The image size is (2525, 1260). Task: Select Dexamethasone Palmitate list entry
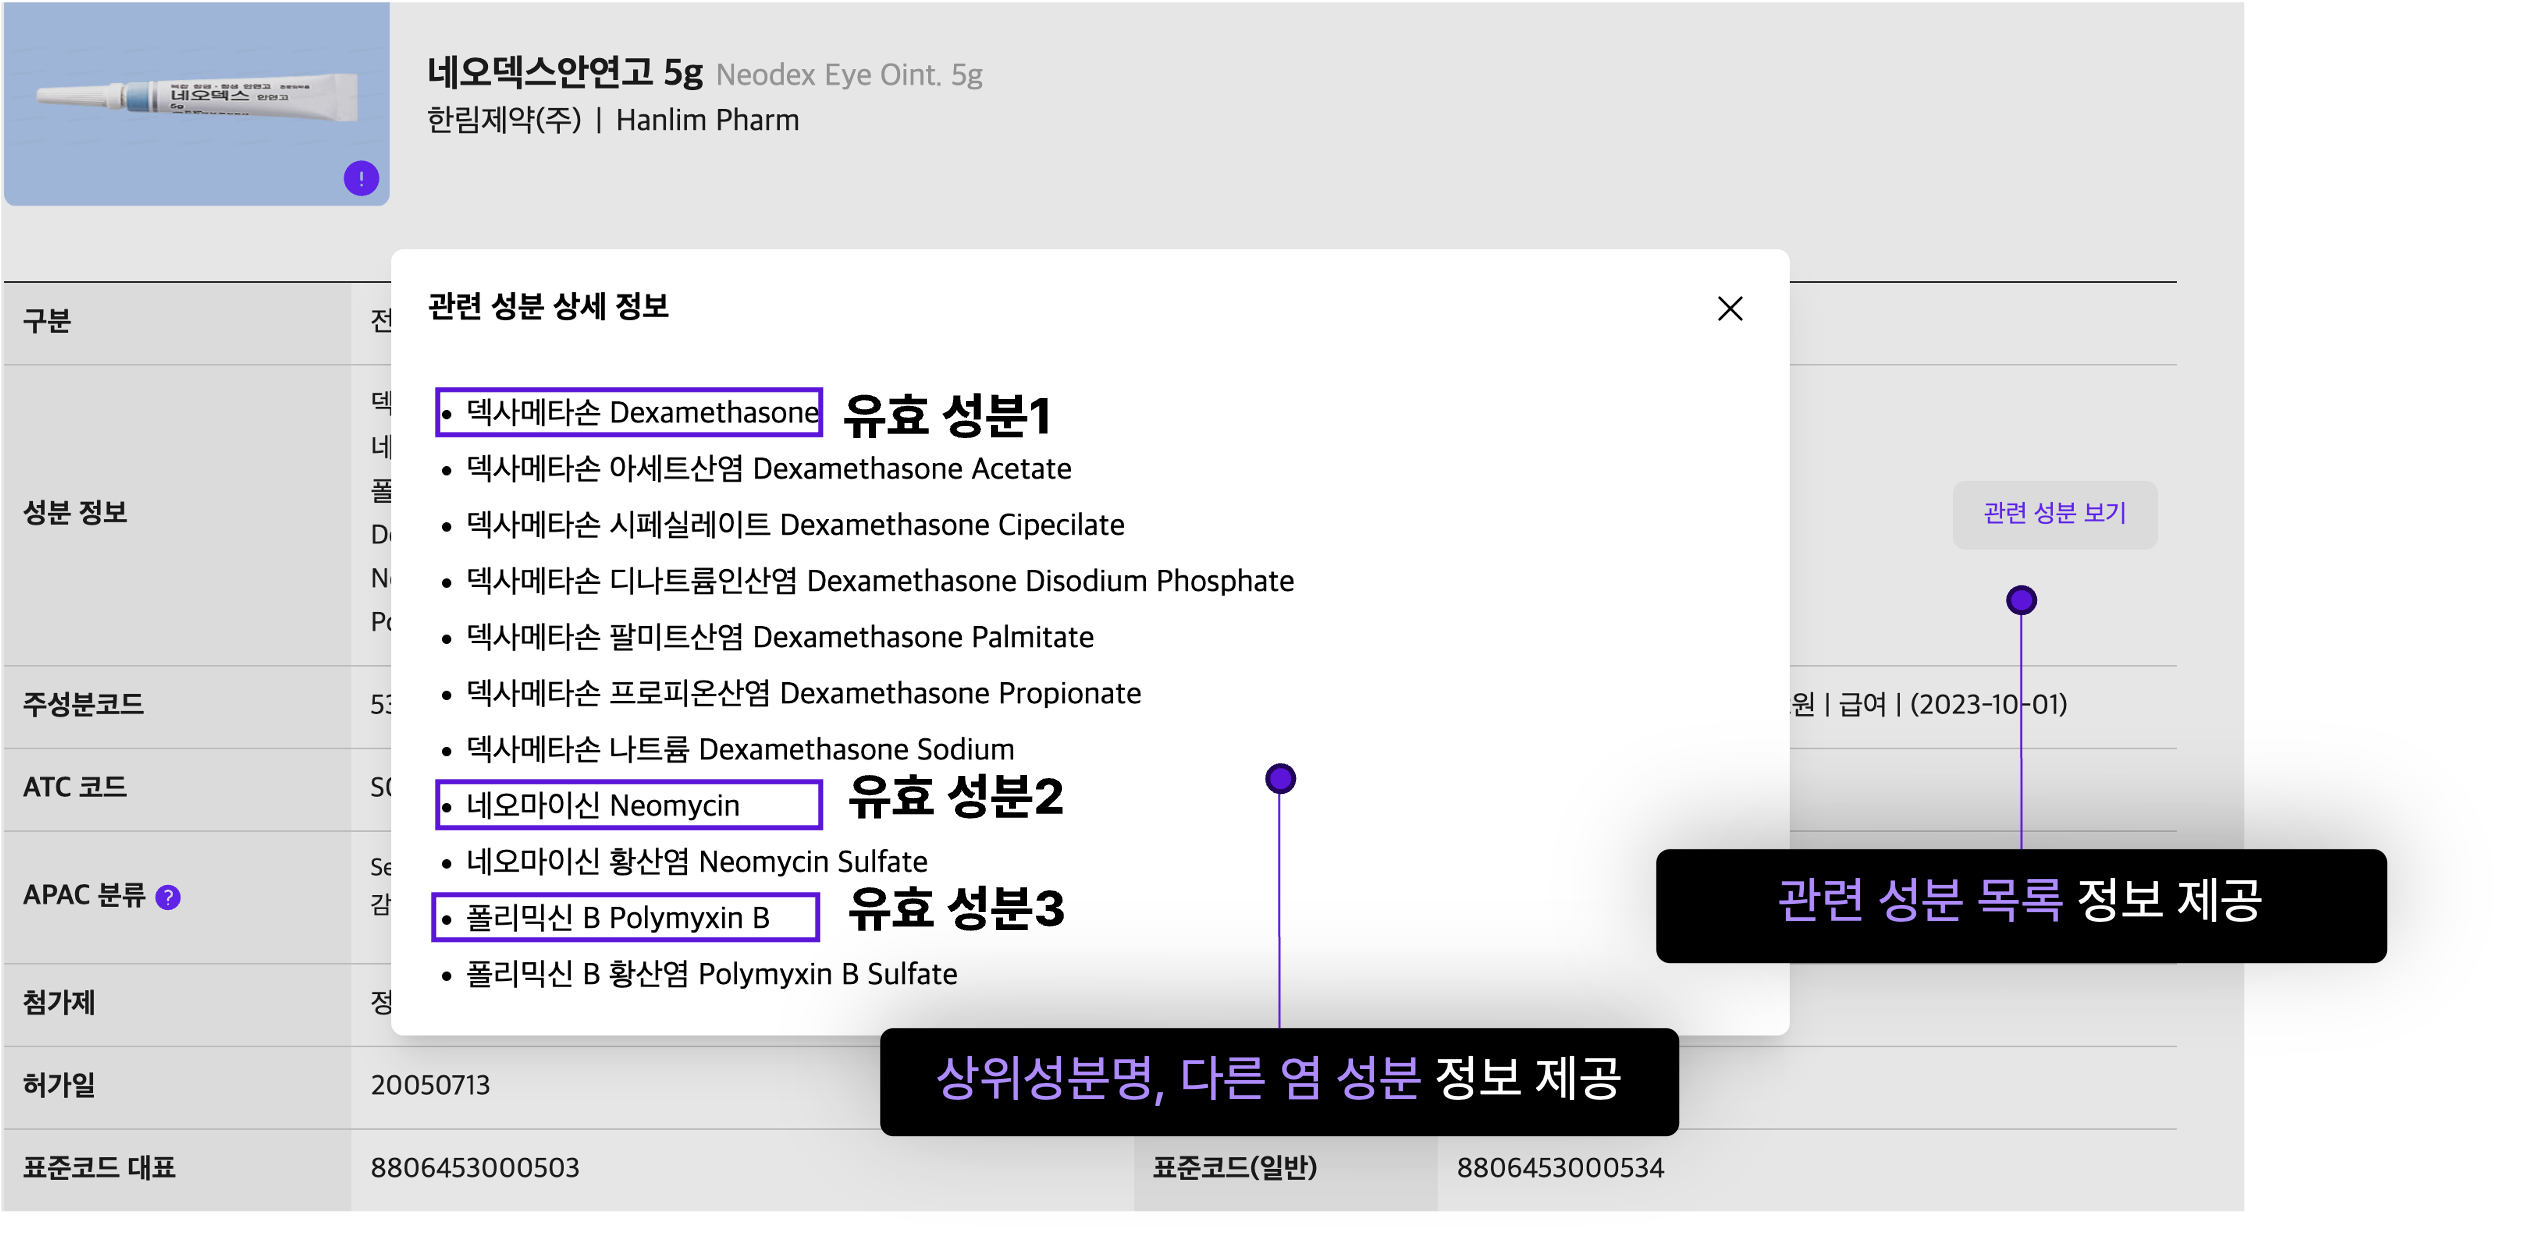(x=780, y=637)
